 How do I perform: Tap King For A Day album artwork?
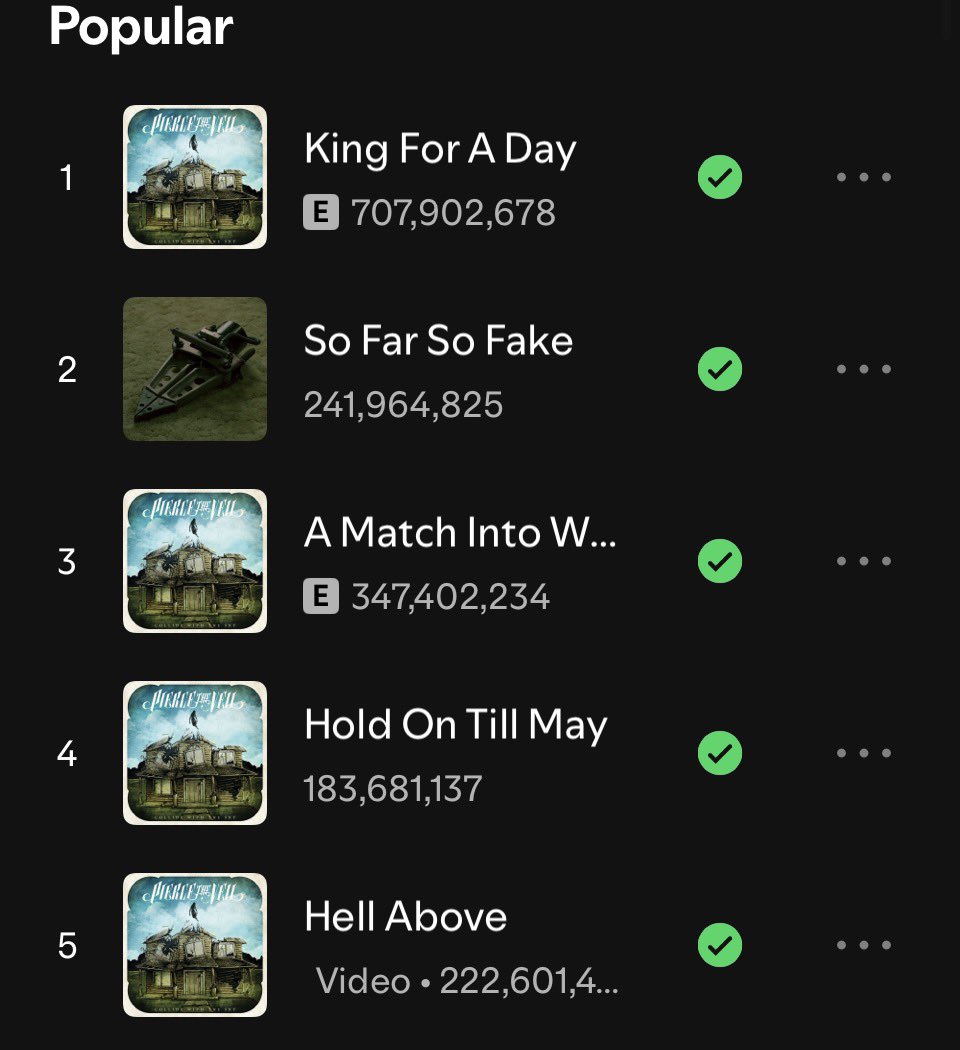click(195, 177)
